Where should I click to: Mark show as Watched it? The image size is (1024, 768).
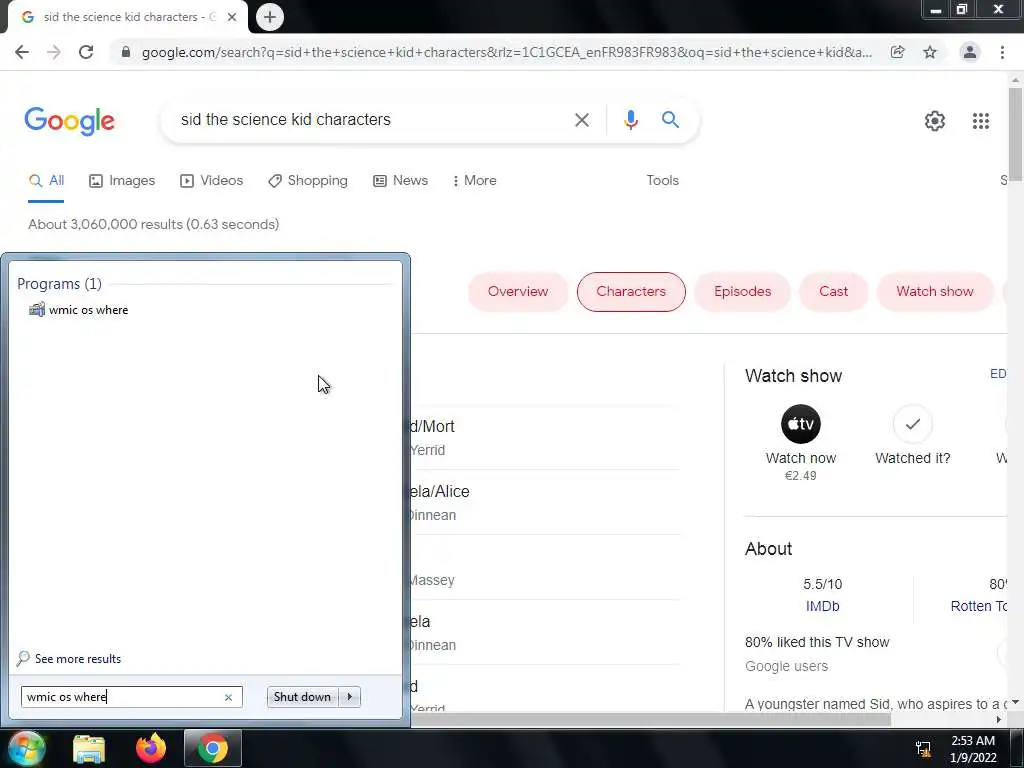click(x=912, y=424)
